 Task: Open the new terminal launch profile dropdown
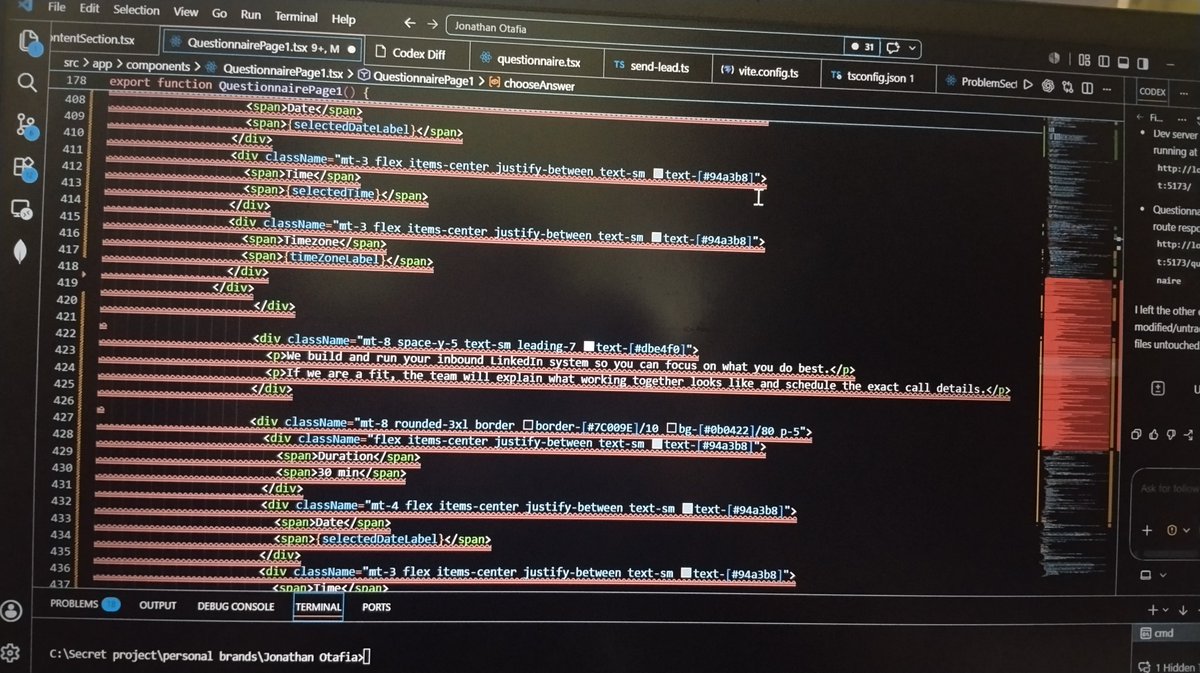point(1167,610)
